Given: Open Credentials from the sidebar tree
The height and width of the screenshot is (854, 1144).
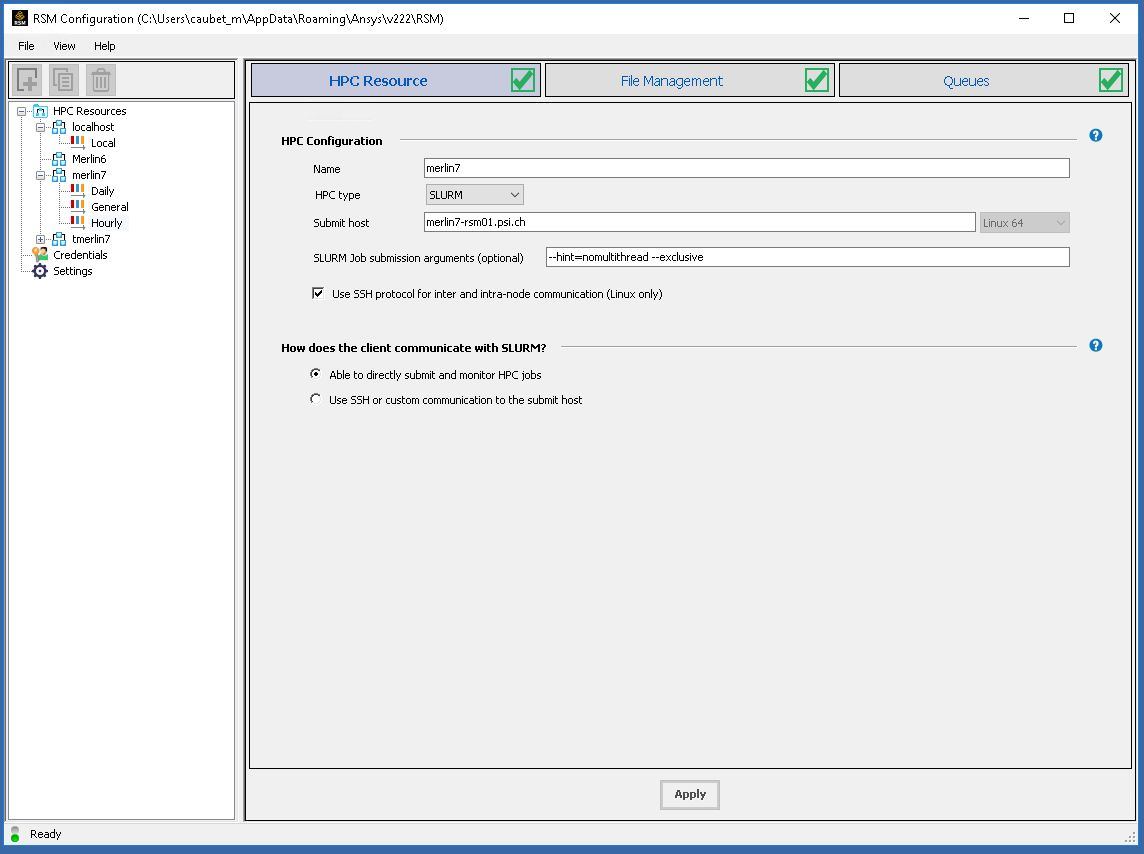Looking at the screenshot, I should (78, 254).
